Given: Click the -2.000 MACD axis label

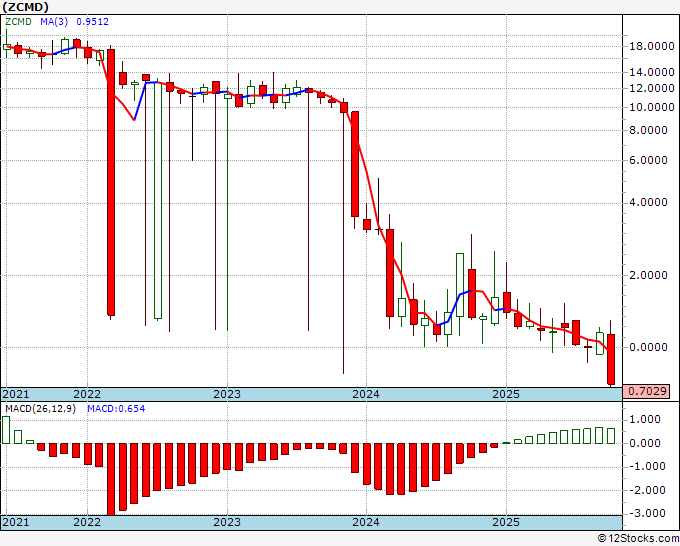Looking at the screenshot, I should point(647,490).
